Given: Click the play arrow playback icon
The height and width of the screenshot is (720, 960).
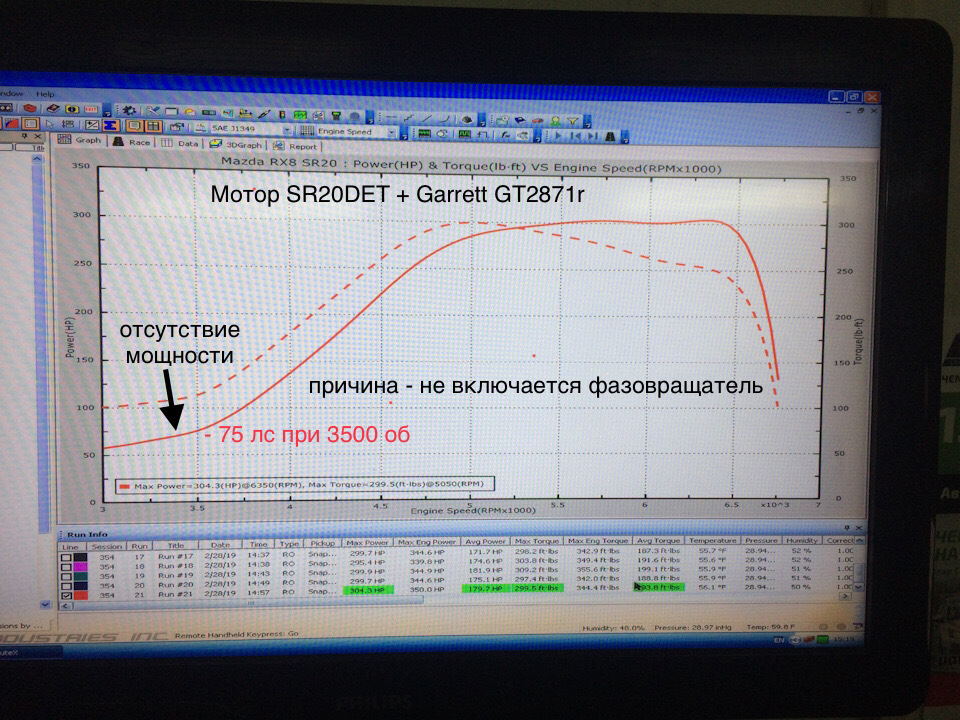Looking at the screenshot, I should click(558, 135).
